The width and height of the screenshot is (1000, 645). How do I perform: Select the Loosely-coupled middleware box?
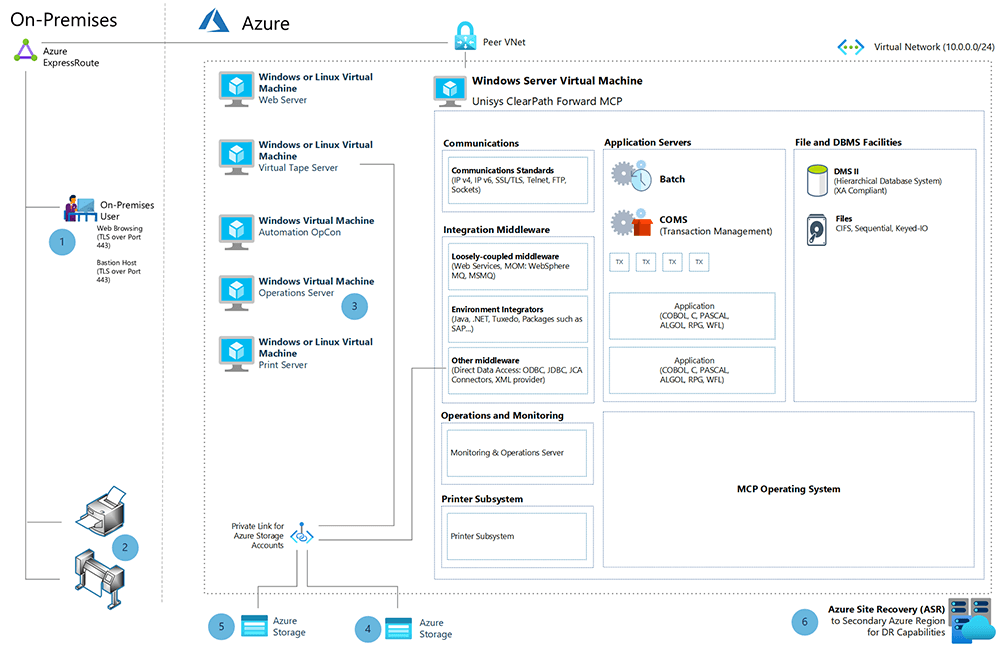518,266
